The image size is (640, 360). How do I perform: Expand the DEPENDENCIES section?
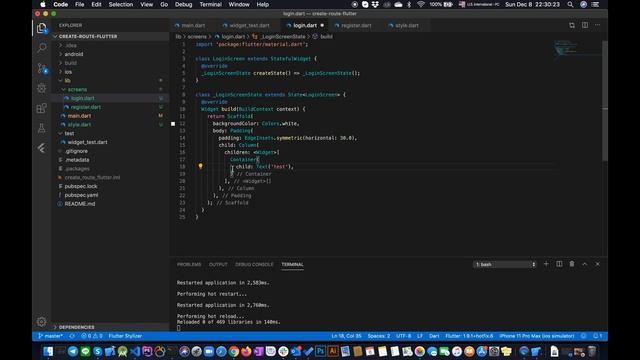(x=76, y=327)
